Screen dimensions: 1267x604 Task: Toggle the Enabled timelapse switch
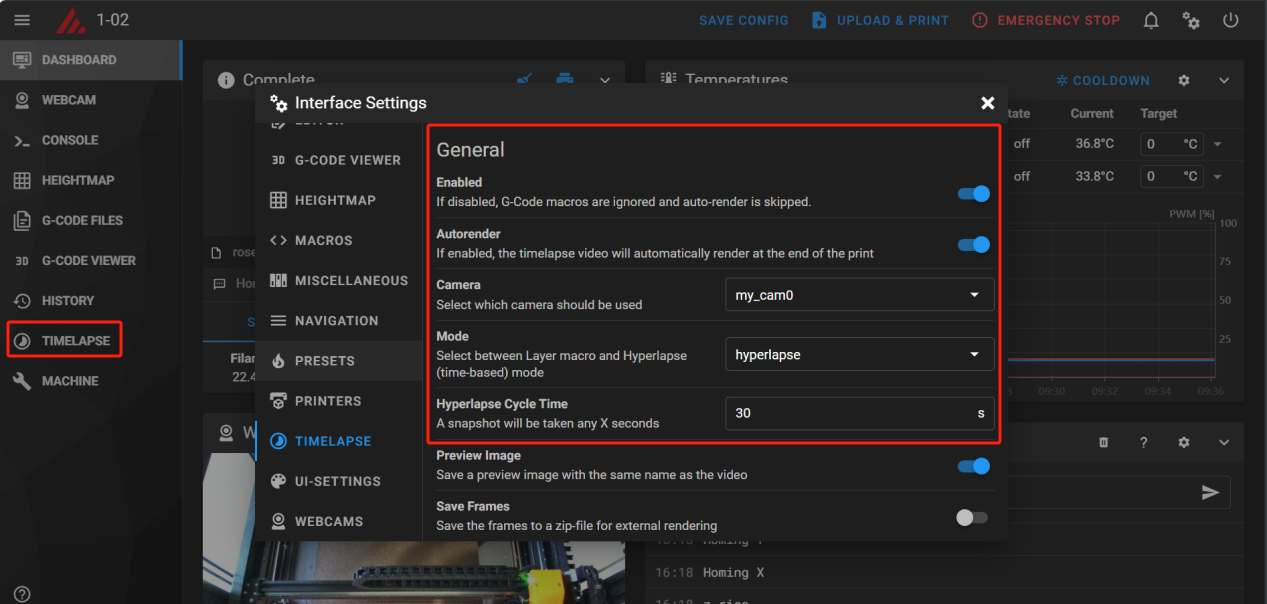pyautogui.click(x=973, y=194)
